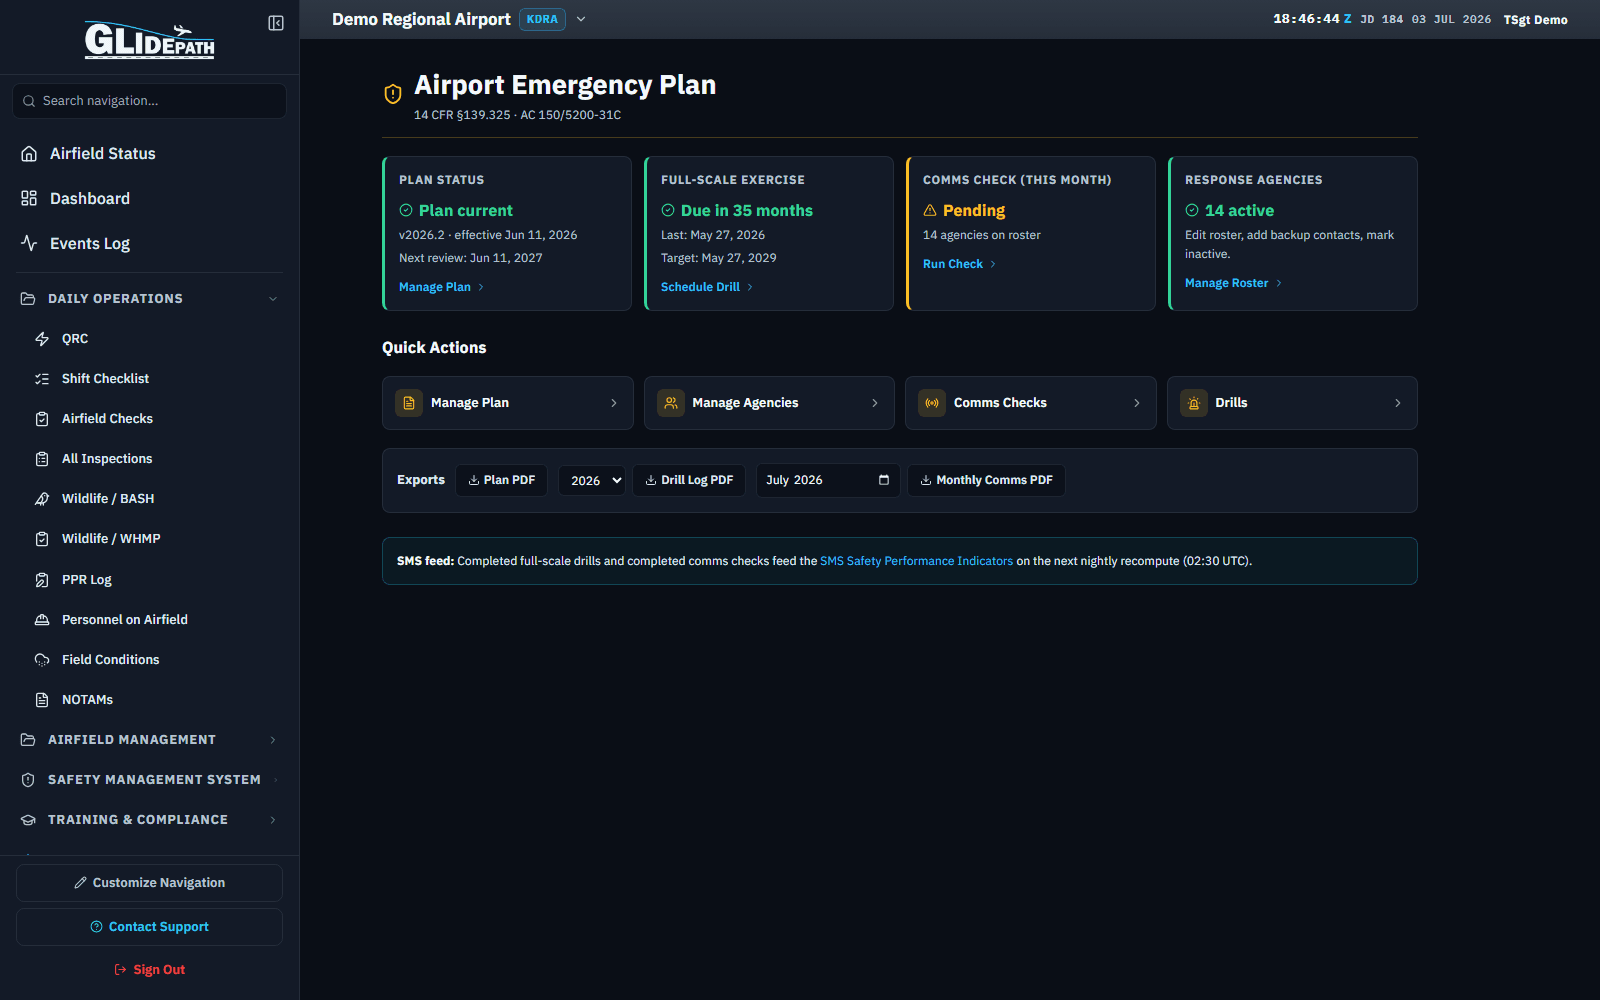Screen dimensions: 1600x1000
Task: Click the Dashboard grid icon
Action: [x=29, y=199]
